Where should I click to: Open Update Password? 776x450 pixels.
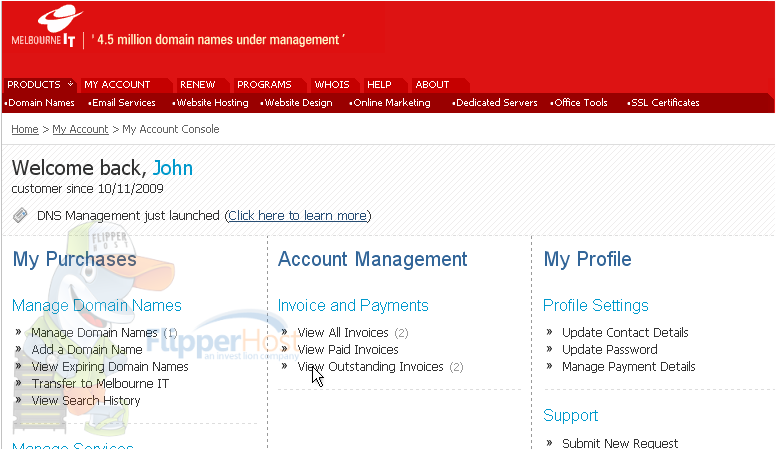coord(610,350)
